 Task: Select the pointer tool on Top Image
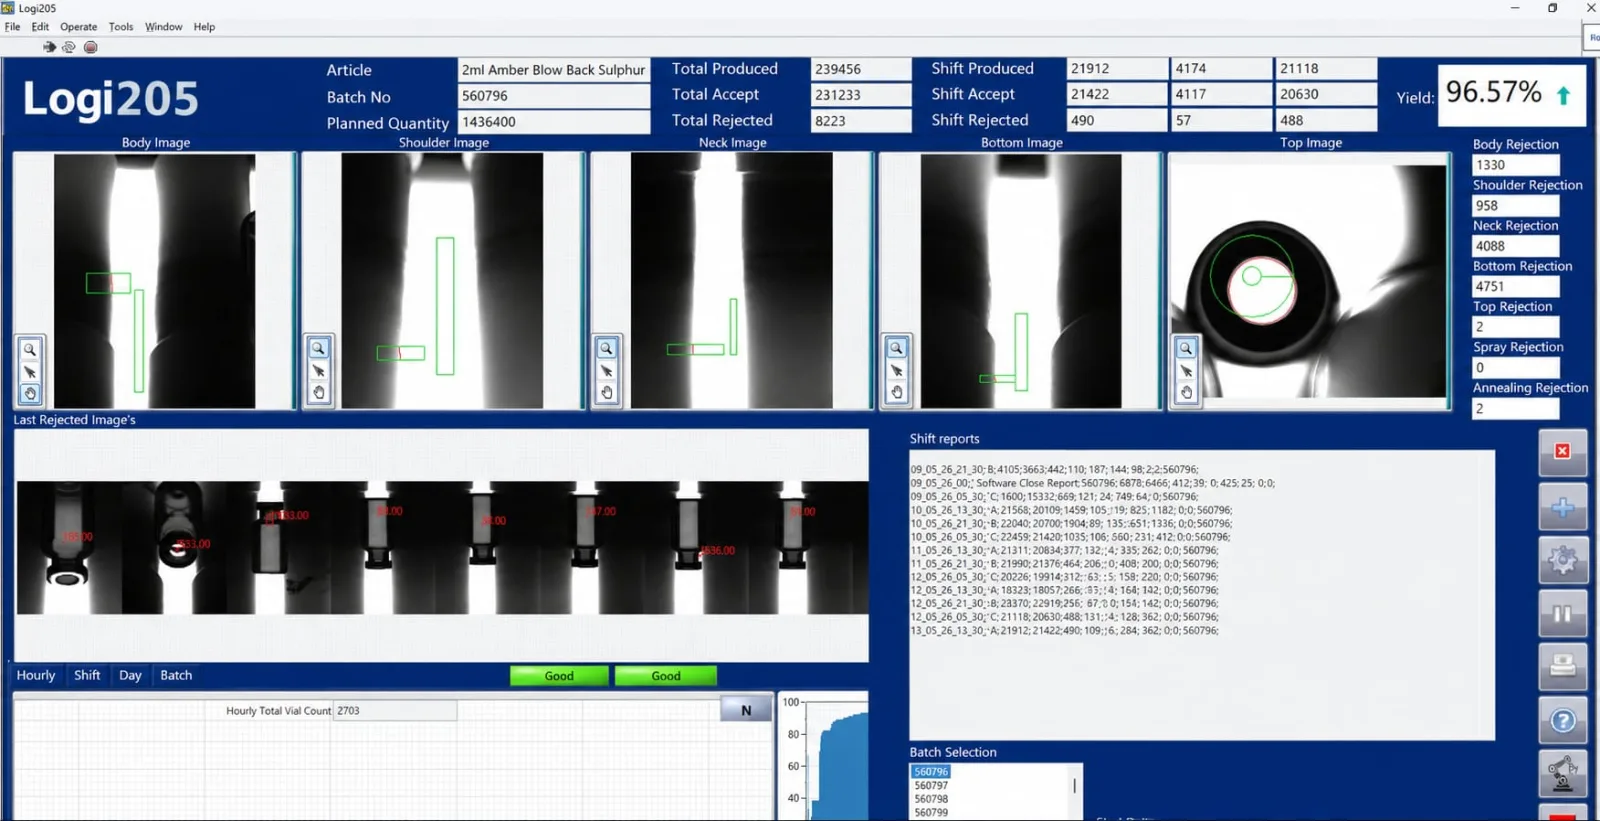pyautogui.click(x=1186, y=371)
